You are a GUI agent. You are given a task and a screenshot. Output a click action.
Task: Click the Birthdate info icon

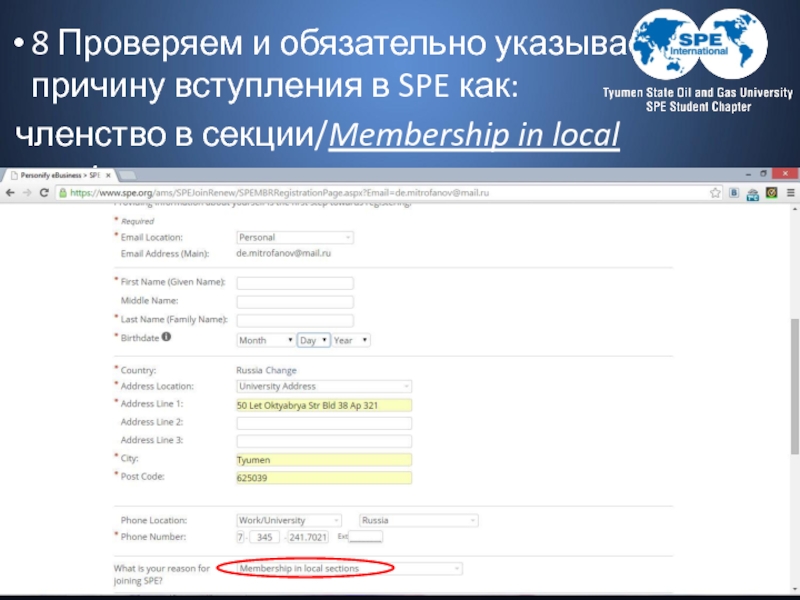tap(166, 337)
